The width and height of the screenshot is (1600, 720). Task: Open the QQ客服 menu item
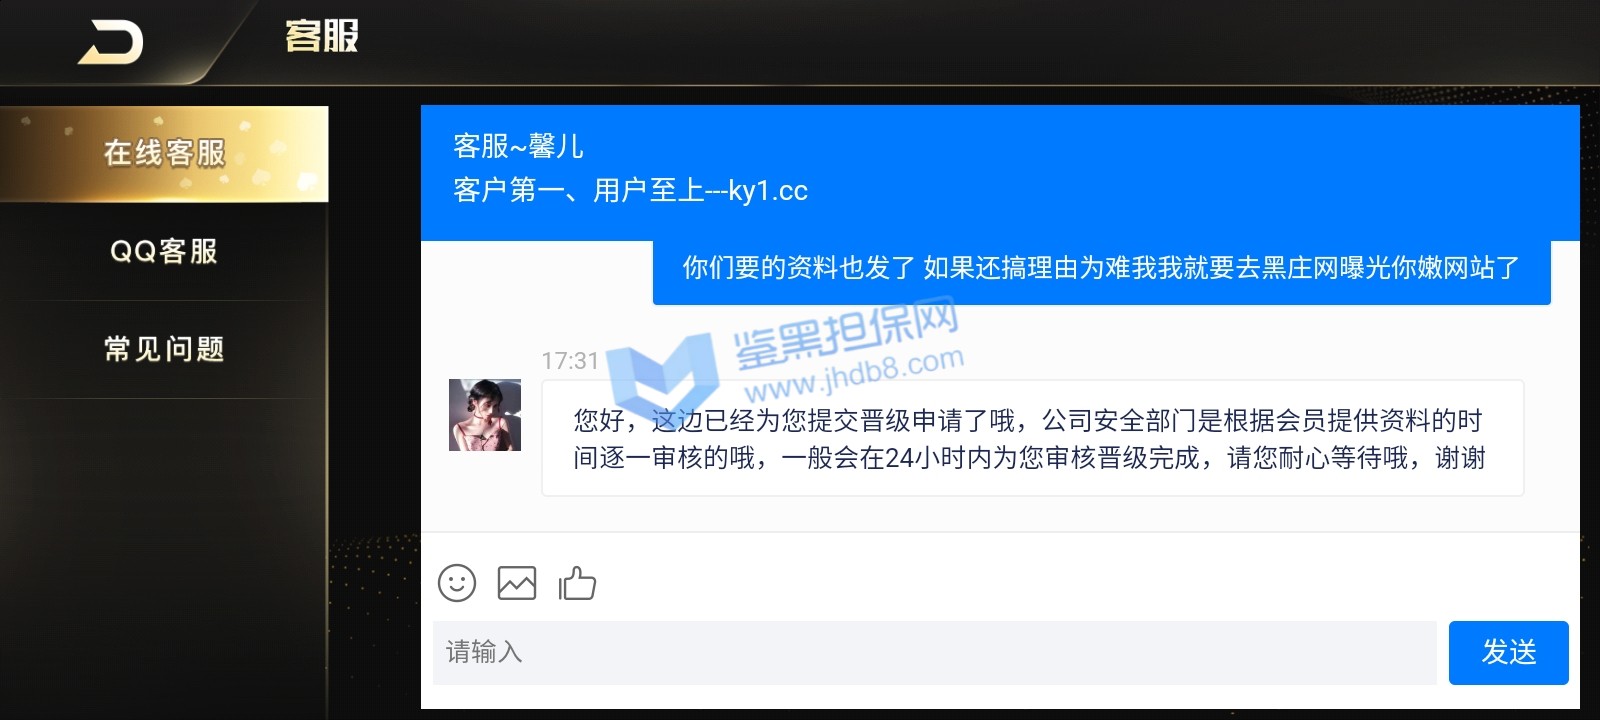(x=164, y=251)
